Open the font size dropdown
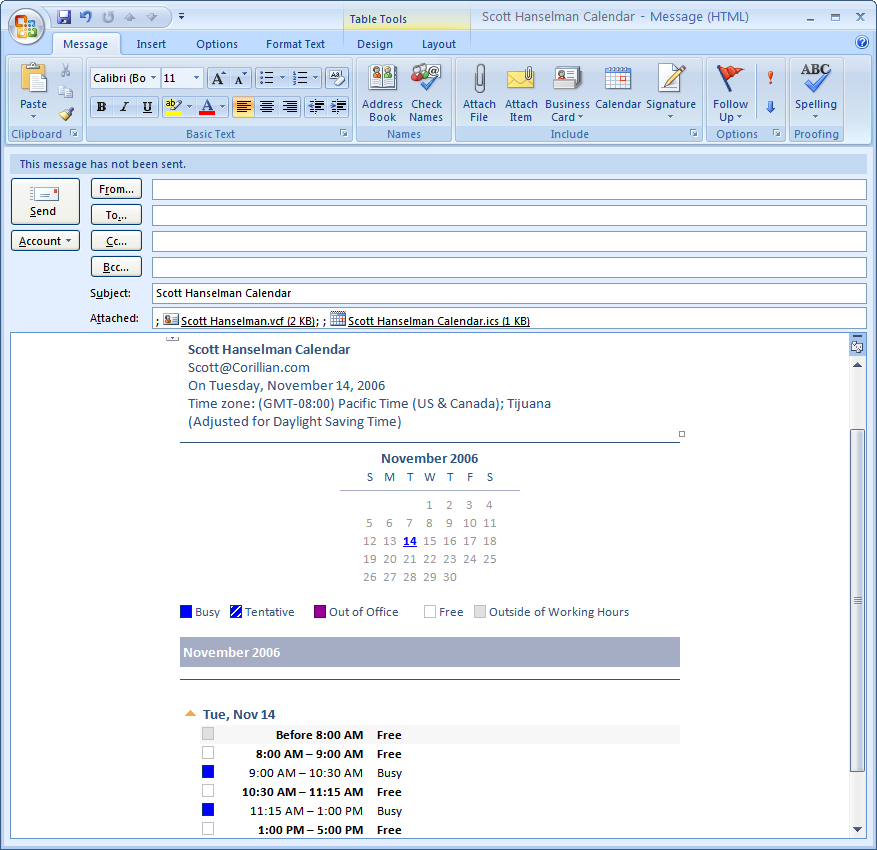877x850 pixels. pyautogui.click(x=196, y=78)
